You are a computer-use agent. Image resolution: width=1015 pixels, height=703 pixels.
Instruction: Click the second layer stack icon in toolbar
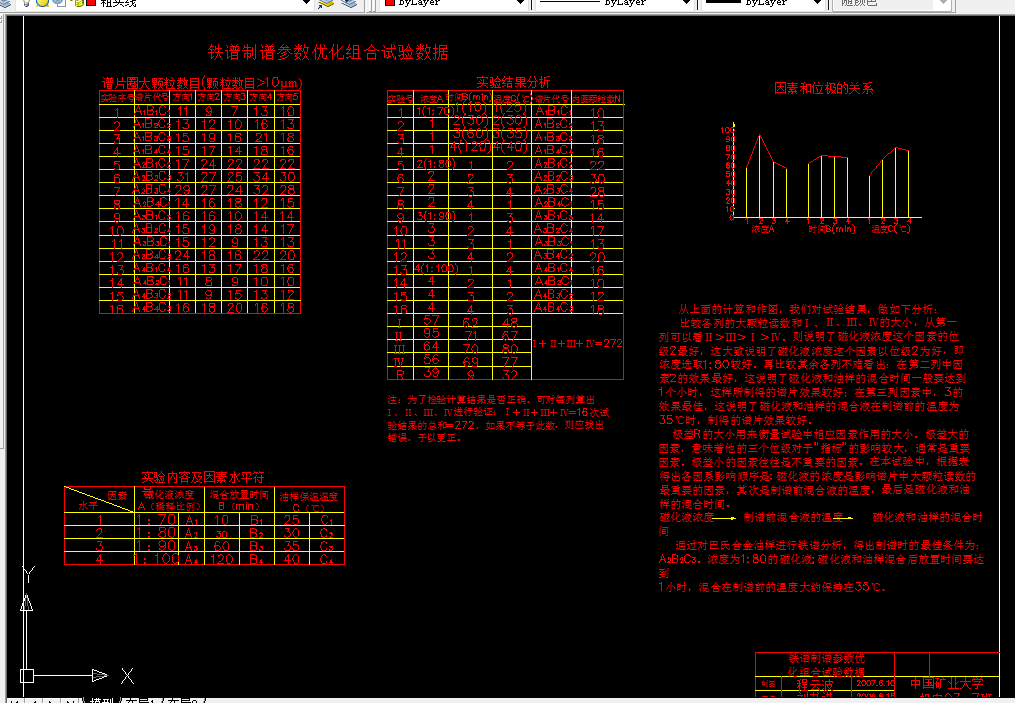click(x=349, y=4)
